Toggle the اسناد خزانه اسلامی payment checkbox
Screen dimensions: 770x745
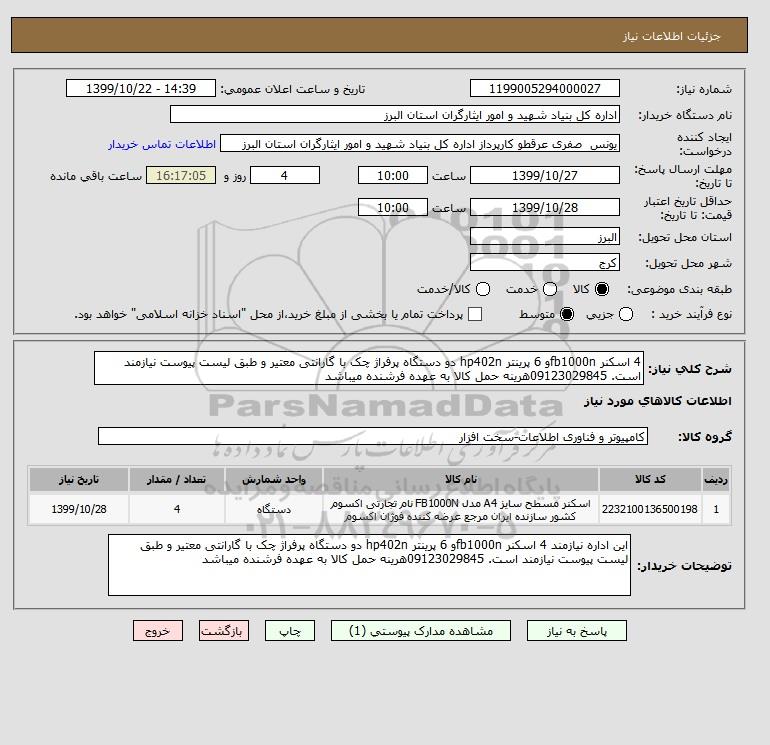[475, 314]
